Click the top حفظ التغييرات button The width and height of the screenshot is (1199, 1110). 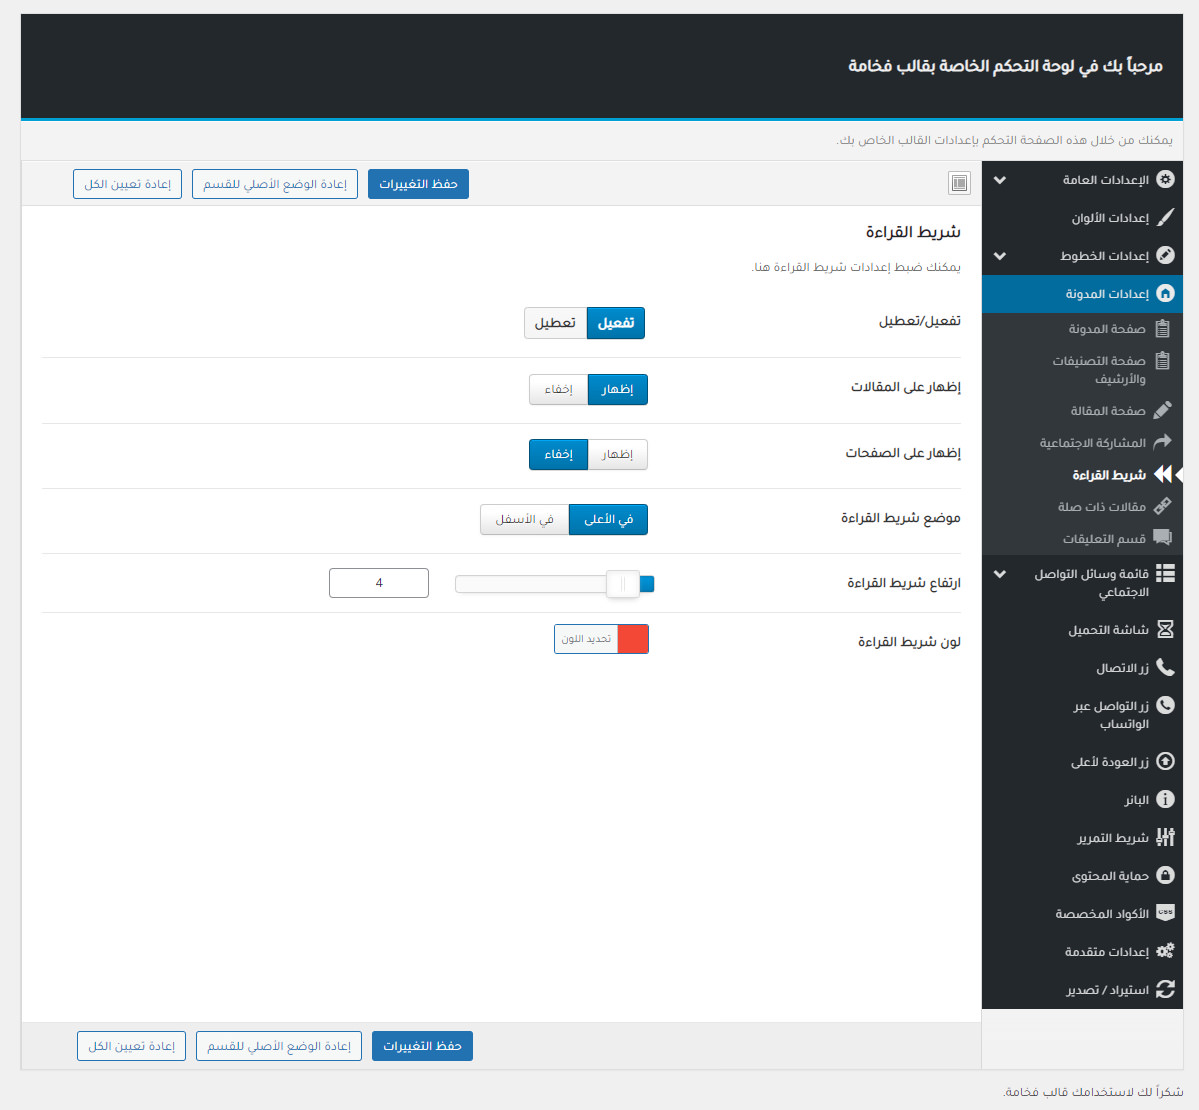coord(418,184)
